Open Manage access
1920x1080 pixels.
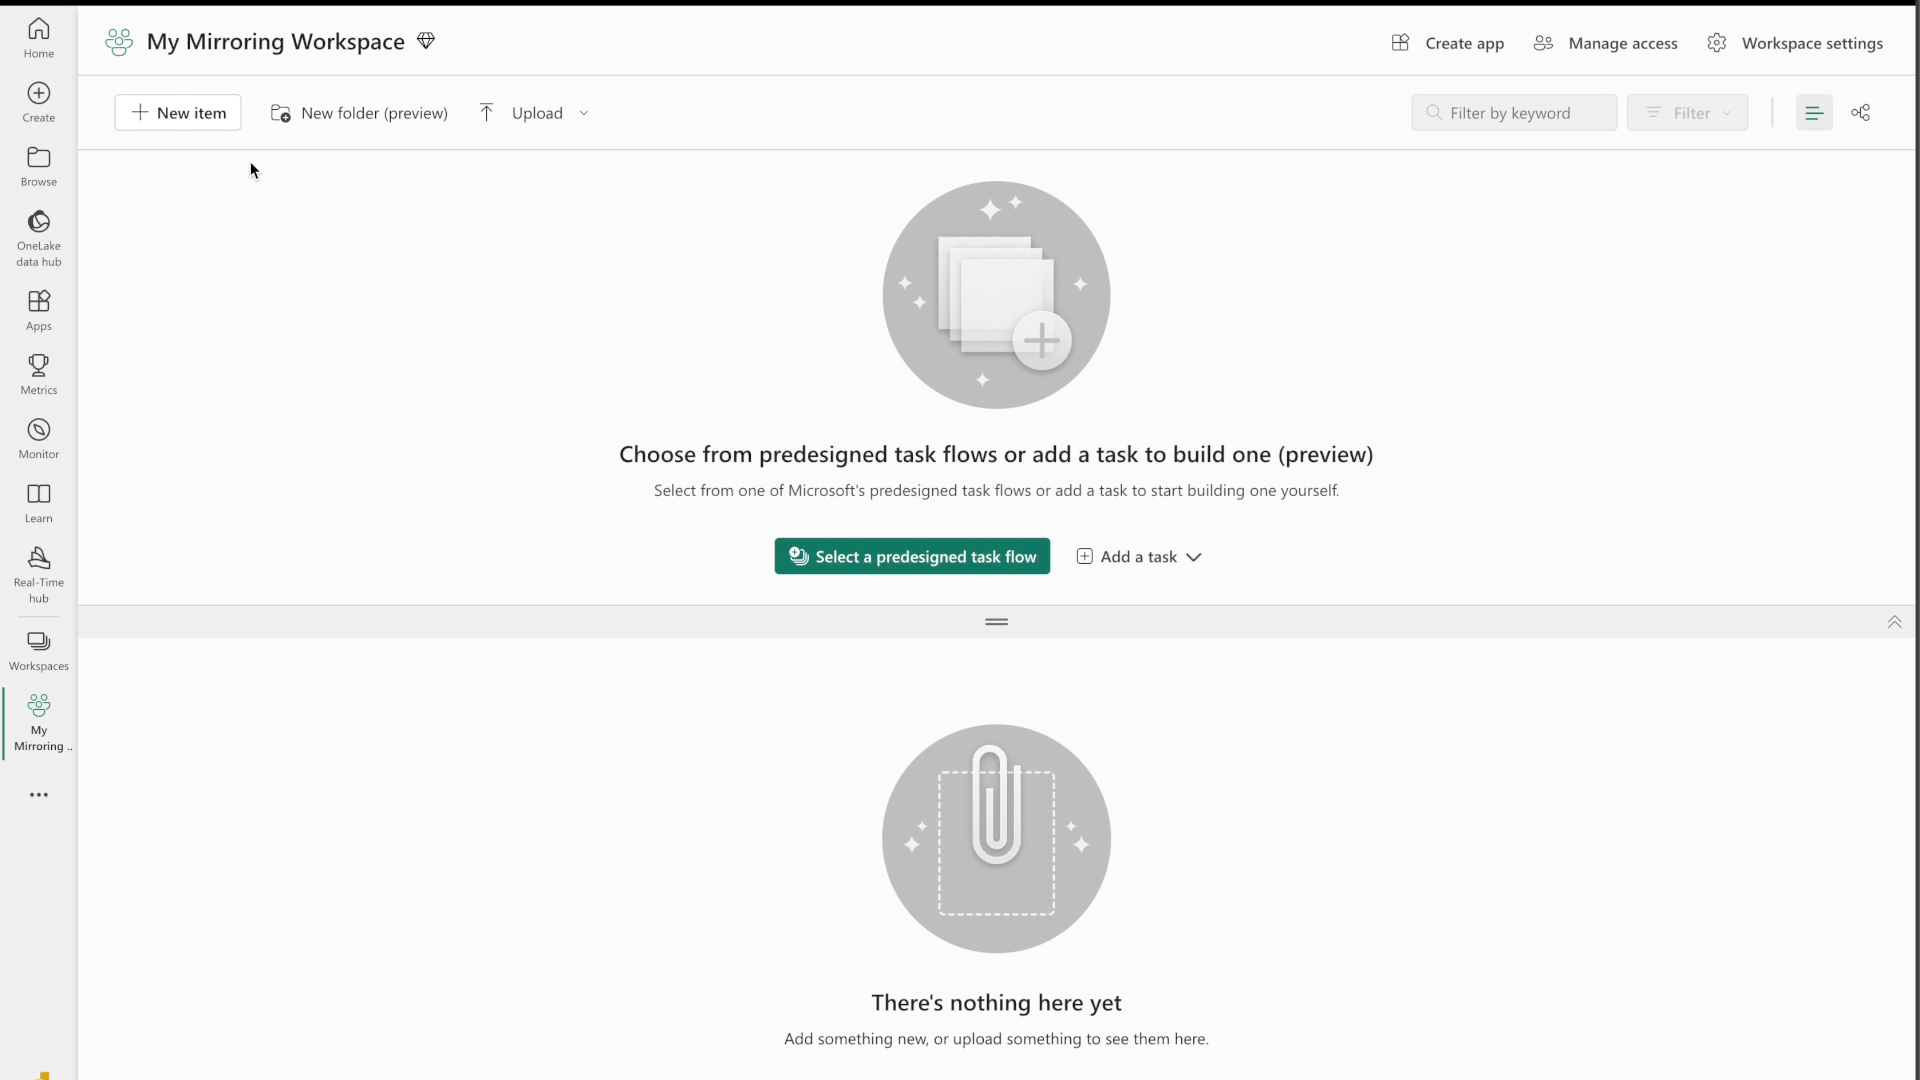click(x=1605, y=43)
